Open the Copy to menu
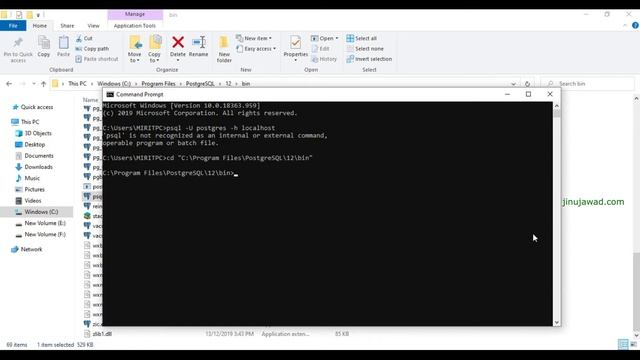Viewport: 640px width, 360px height. (x=155, y=49)
